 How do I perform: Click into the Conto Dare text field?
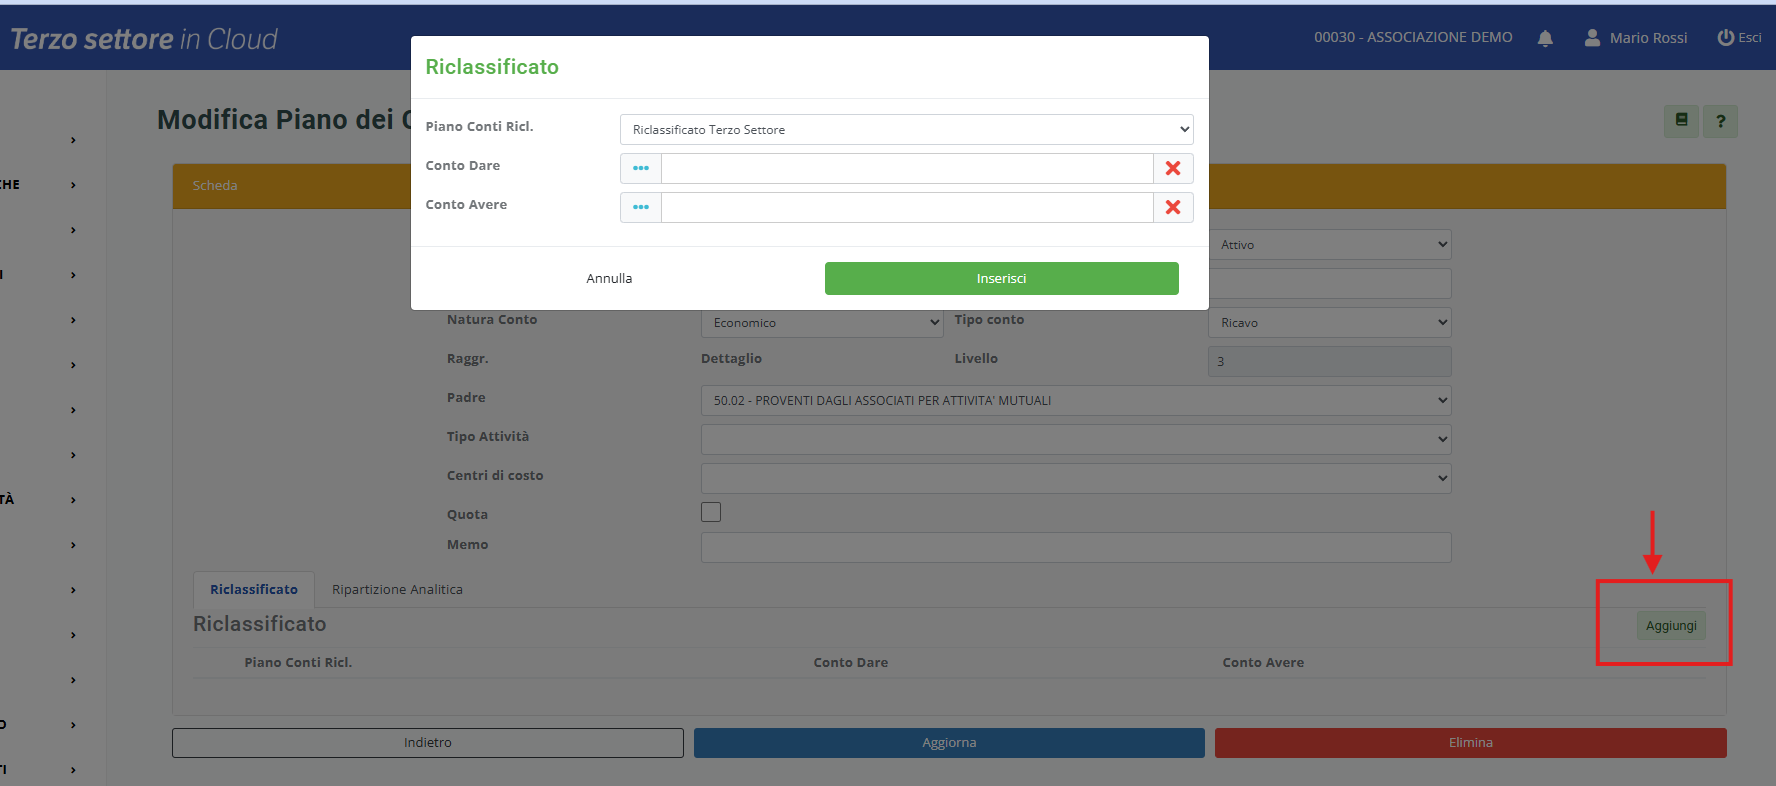pos(907,168)
